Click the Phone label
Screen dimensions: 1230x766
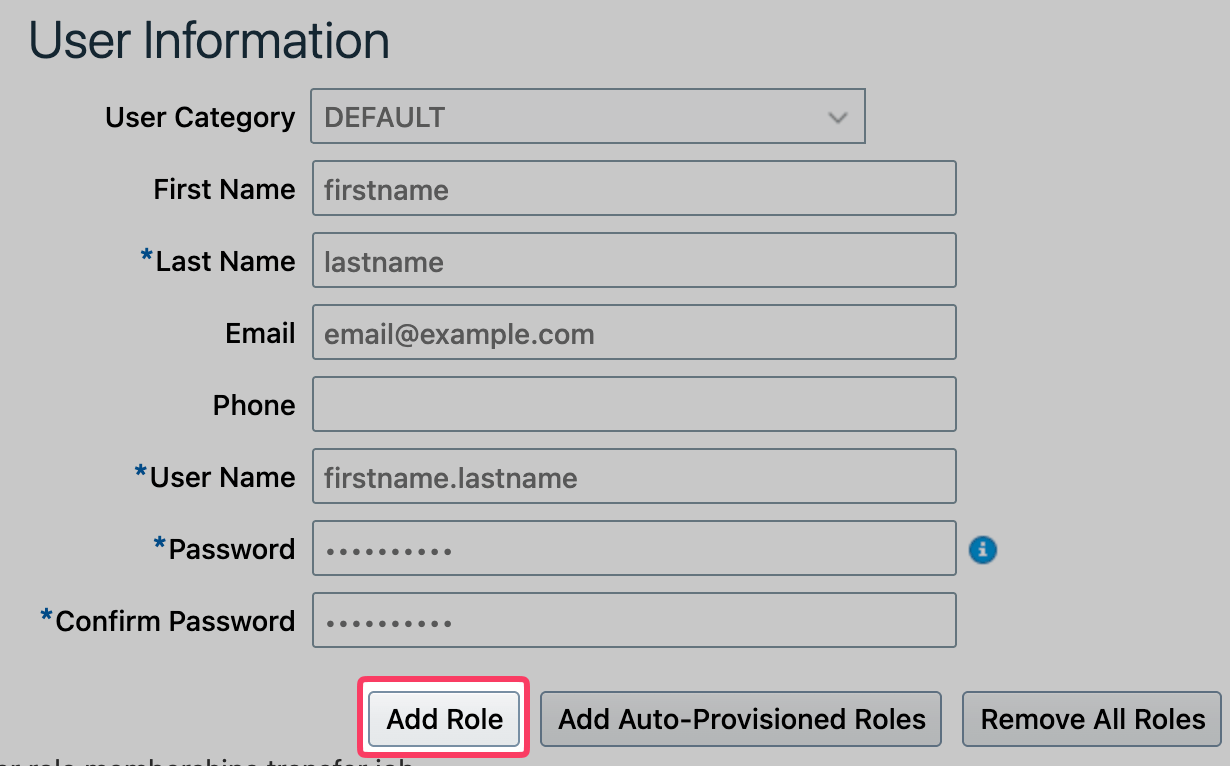point(254,405)
